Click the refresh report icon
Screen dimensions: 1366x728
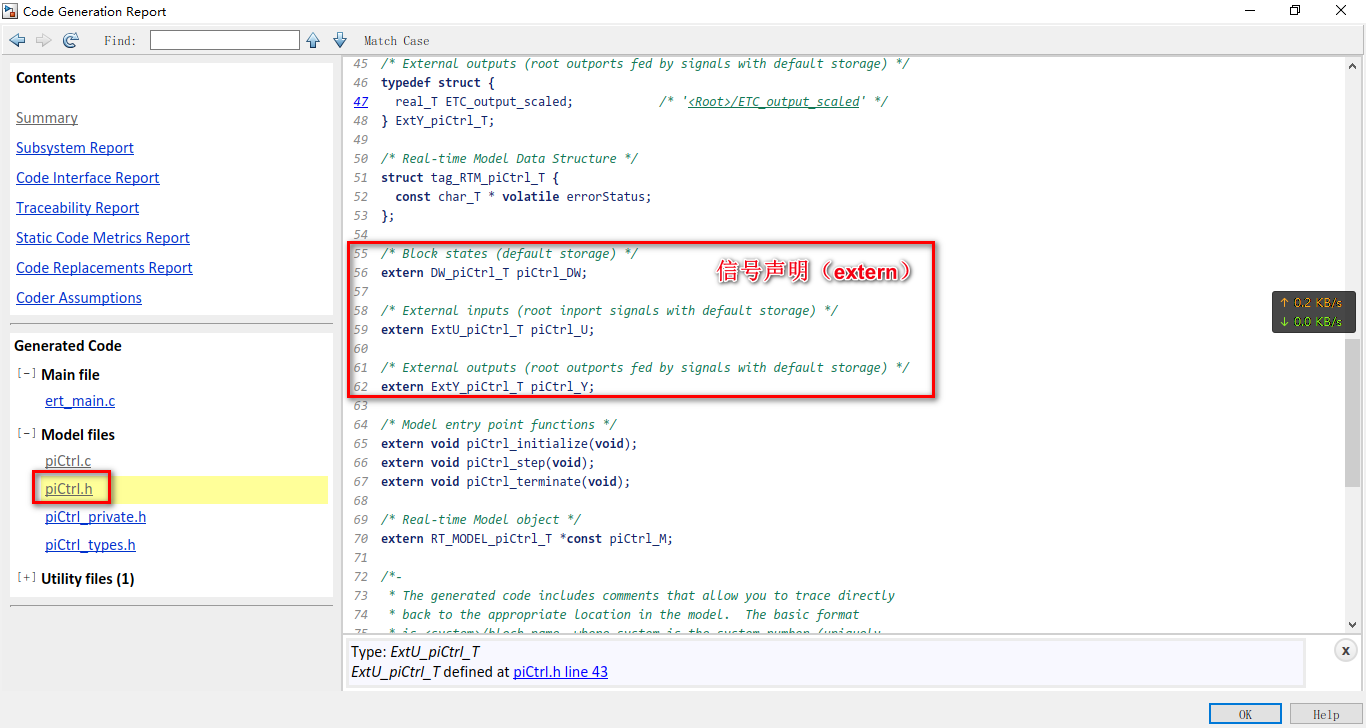[69, 39]
